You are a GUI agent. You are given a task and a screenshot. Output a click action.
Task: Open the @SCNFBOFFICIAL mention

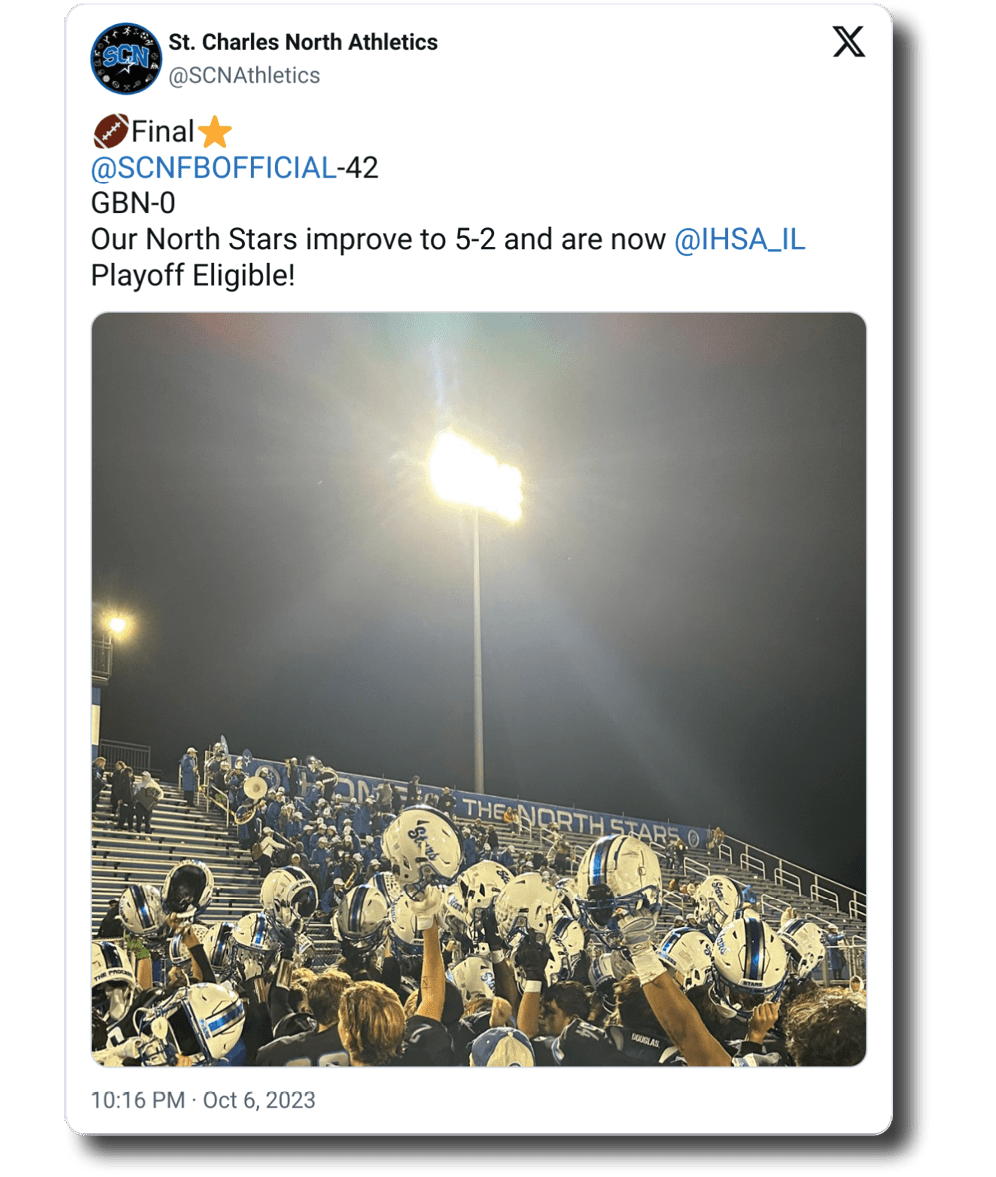coord(213,168)
